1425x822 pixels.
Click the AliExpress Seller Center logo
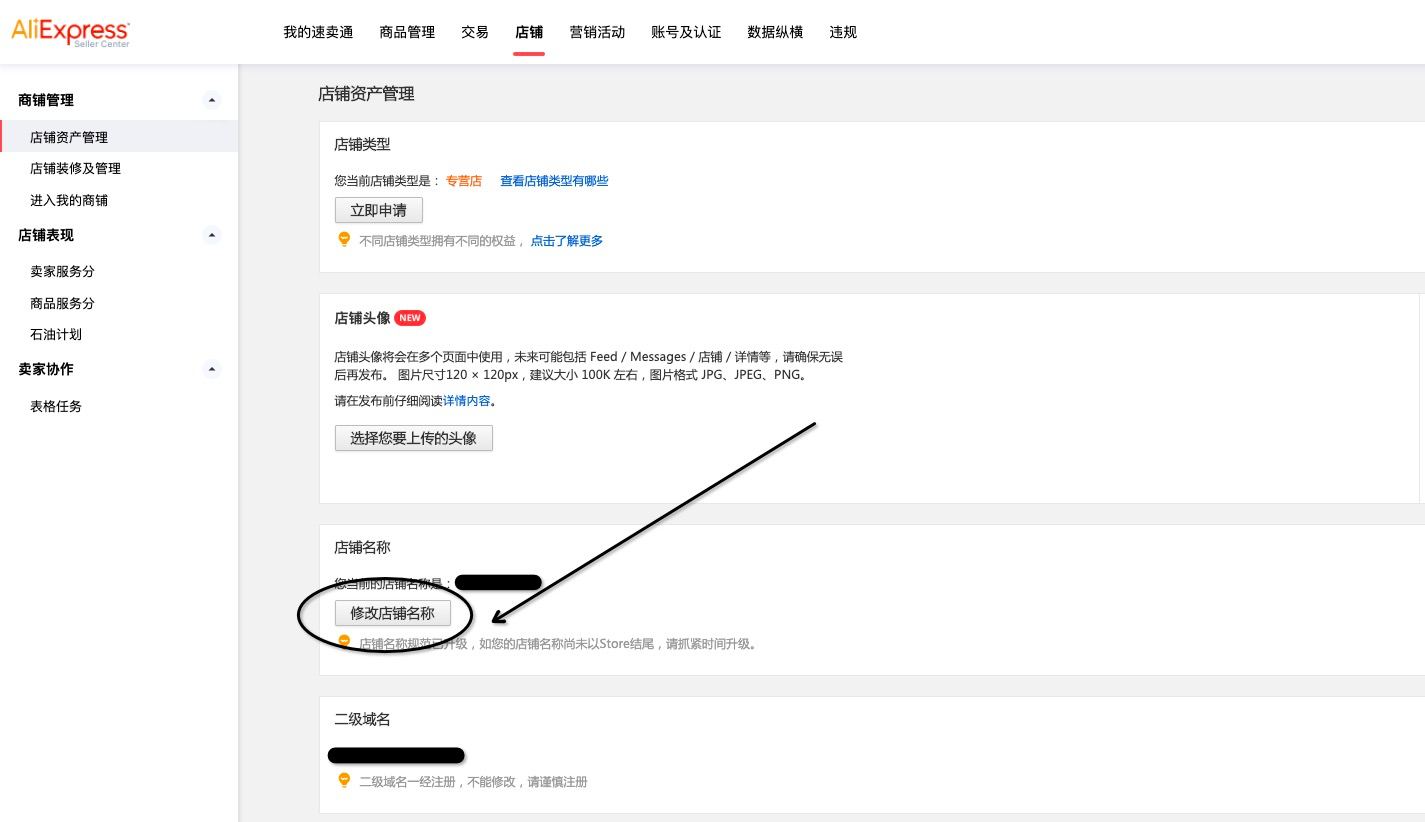point(70,32)
